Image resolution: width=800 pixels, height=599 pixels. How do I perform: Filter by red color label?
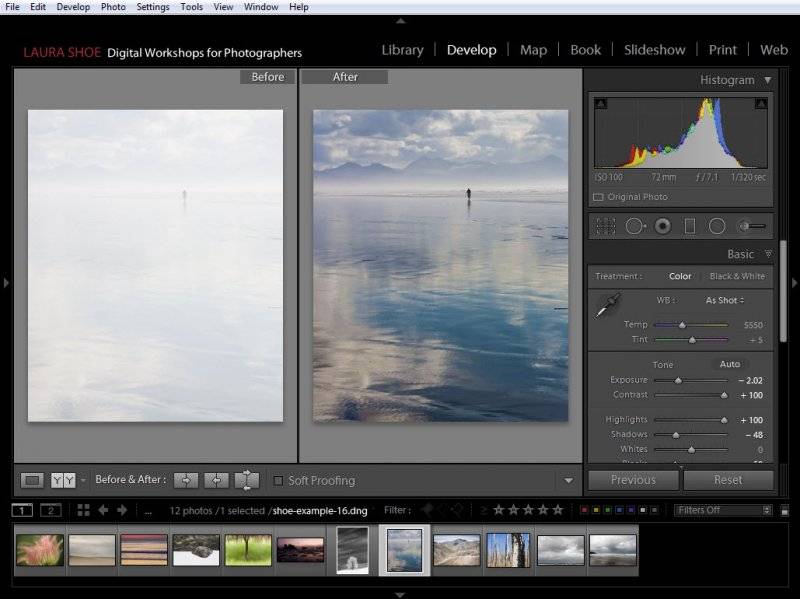584,510
